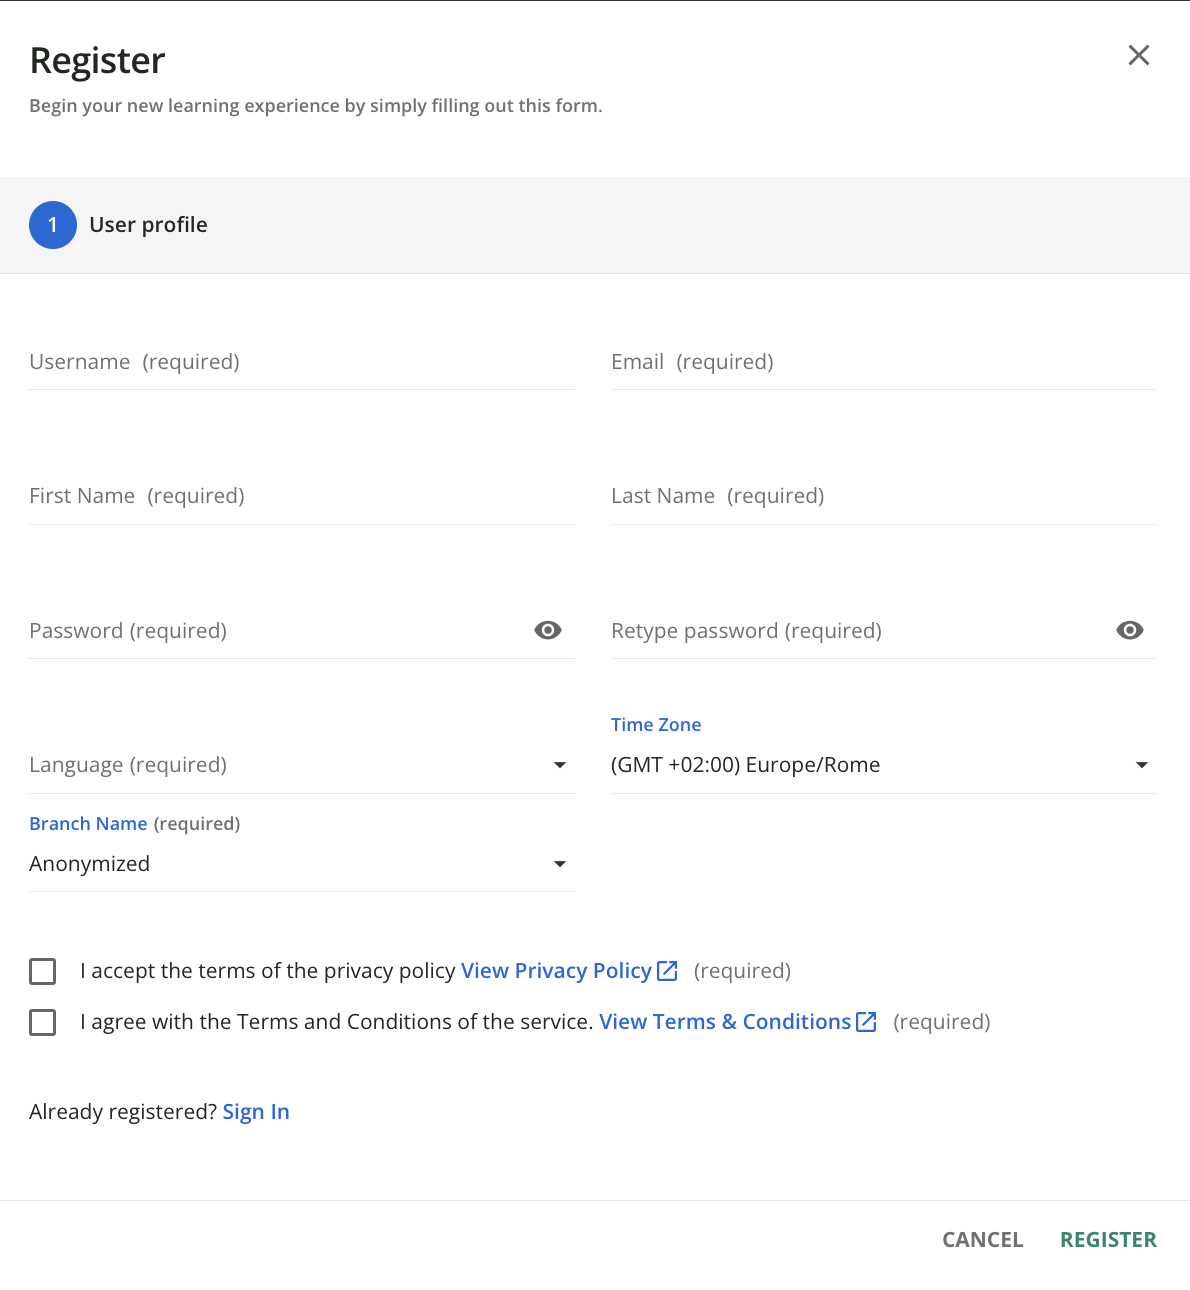
Task: Focus the Email input field
Action: point(884,362)
